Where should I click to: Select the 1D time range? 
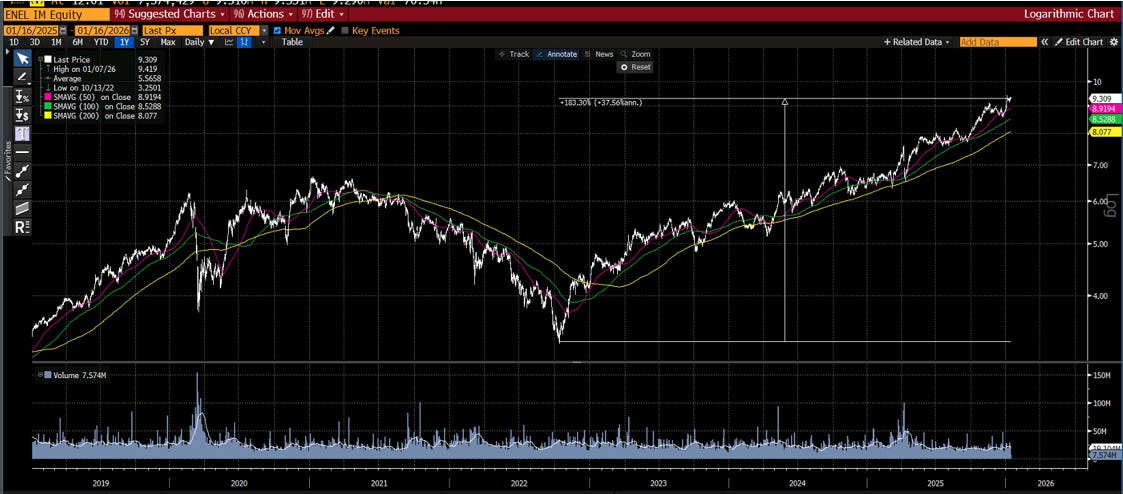tap(14, 42)
